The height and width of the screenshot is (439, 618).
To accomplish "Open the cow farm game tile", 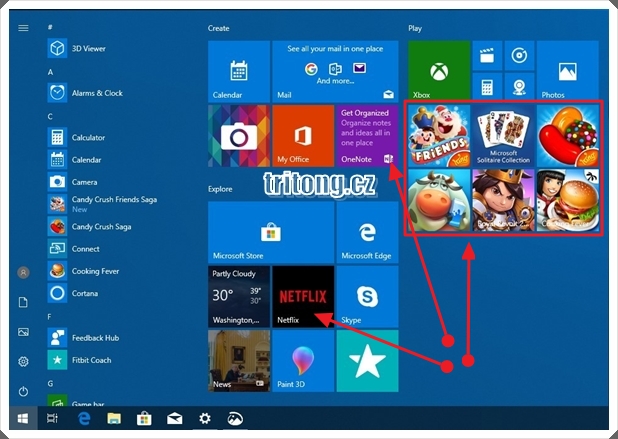I will [439, 200].
